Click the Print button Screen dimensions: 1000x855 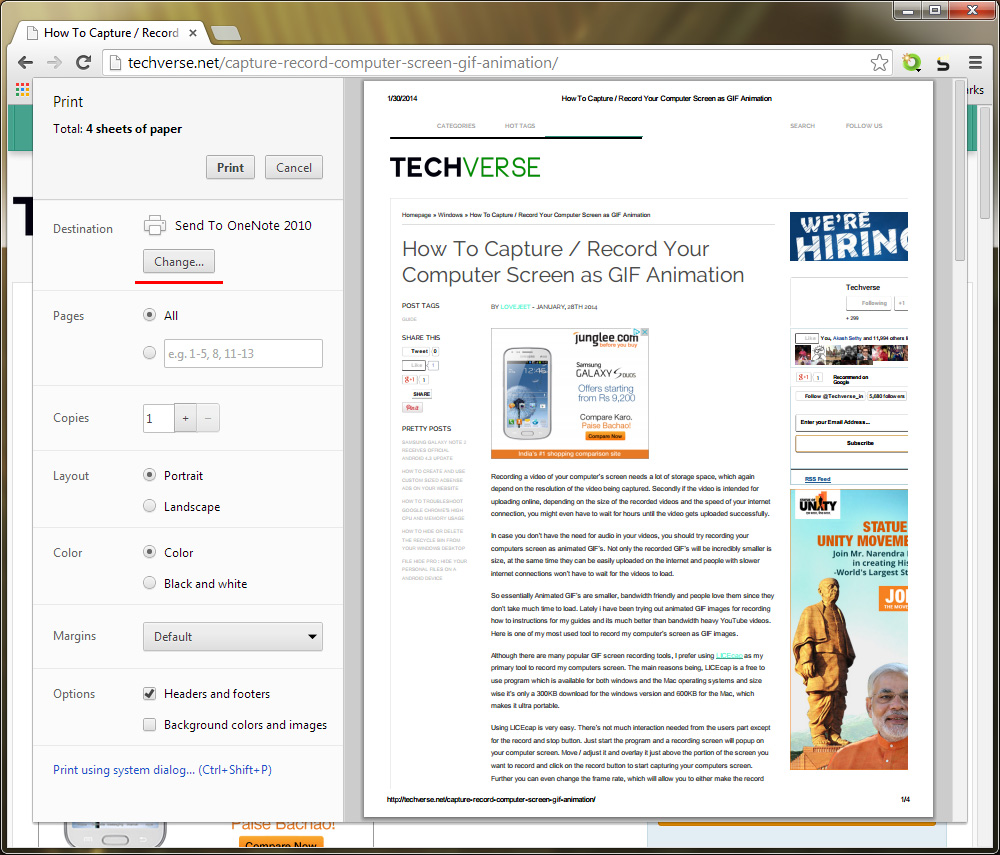click(230, 168)
